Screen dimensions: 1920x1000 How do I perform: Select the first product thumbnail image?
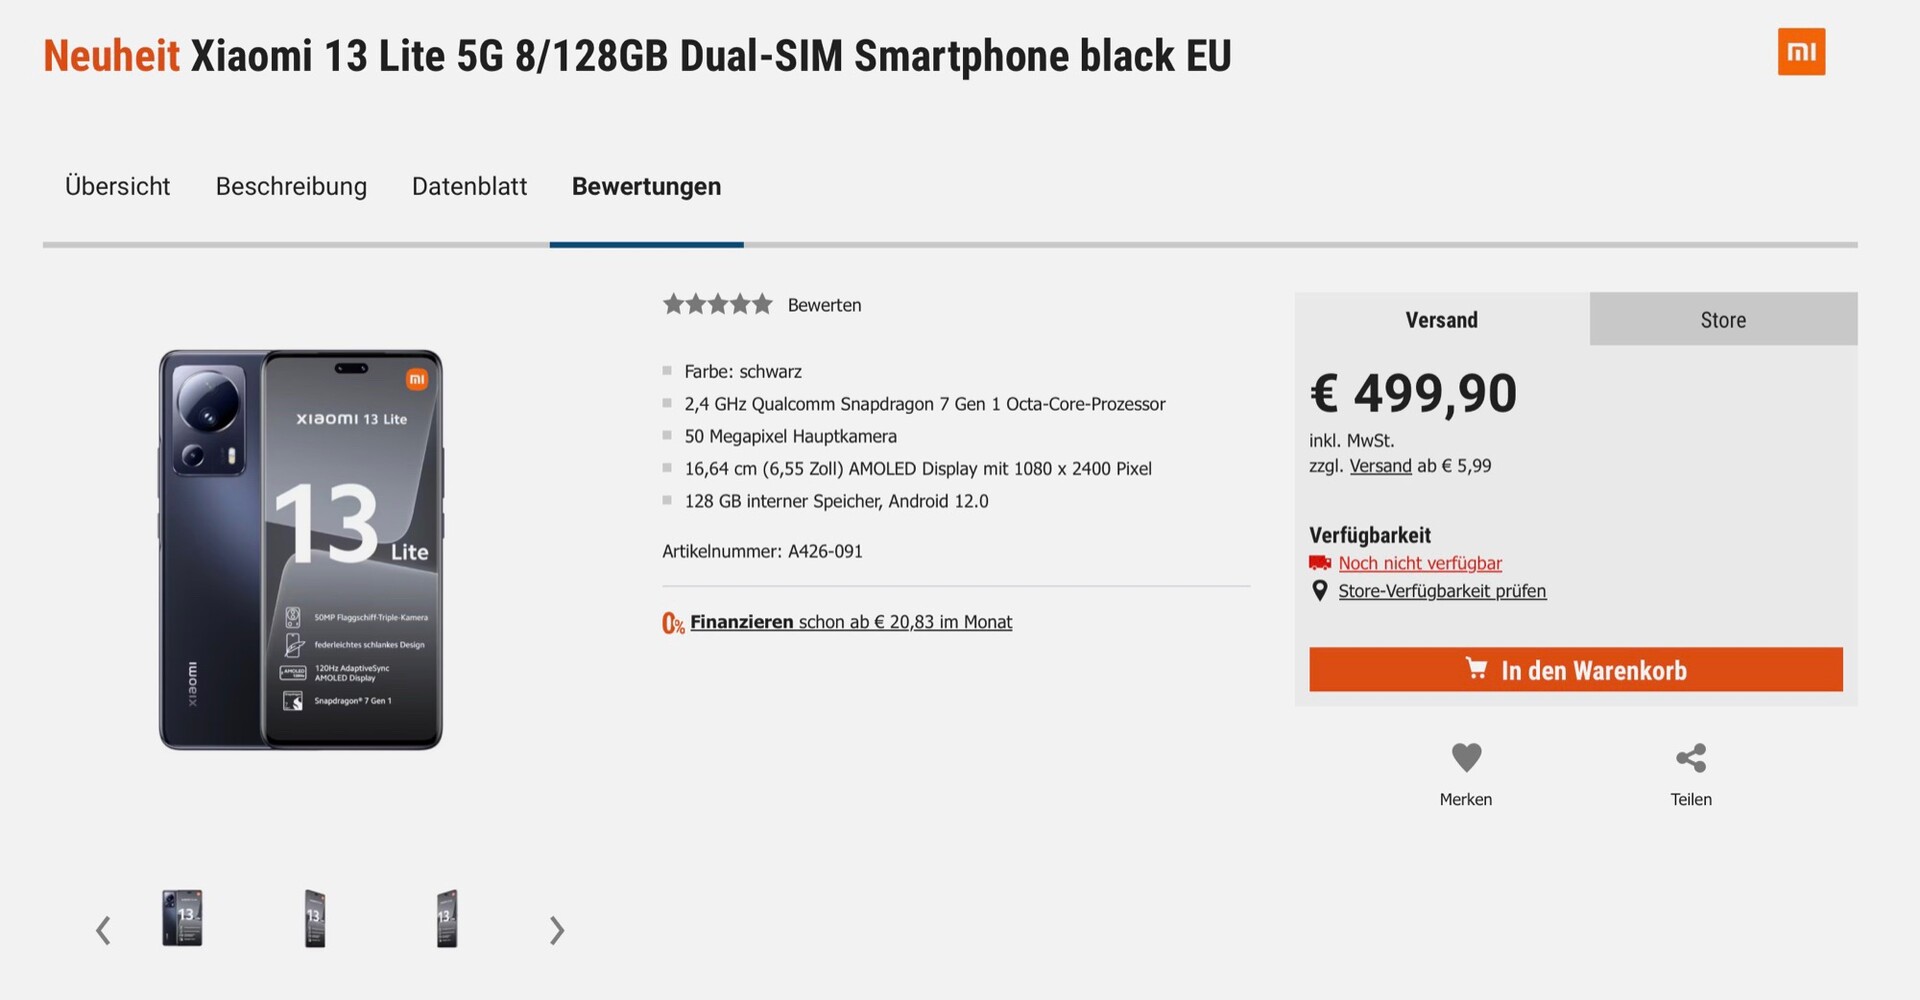(x=182, y=918)
